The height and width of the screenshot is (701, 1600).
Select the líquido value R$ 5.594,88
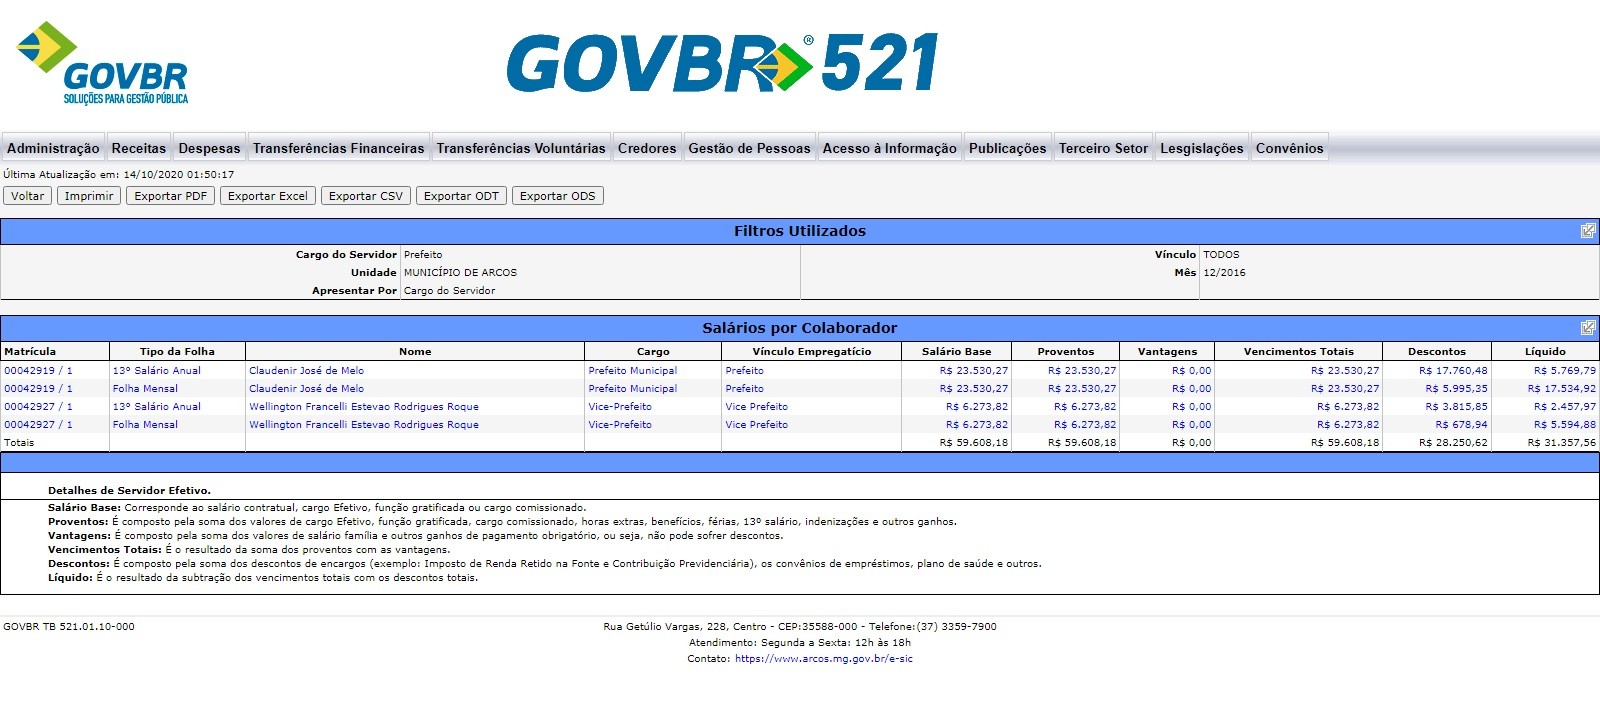pyautogui.click(x=1565, y=425)
